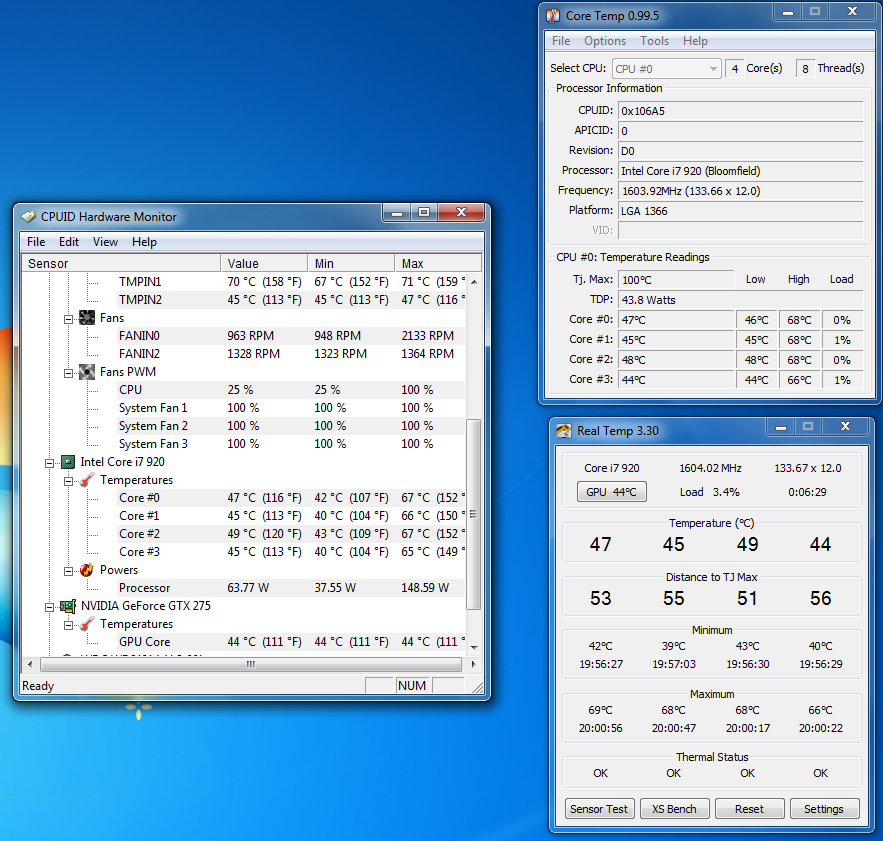Click the GPU 44°C button in Real Temp
Screen dimensions: 883x841
pyautogui.click(x=612, y=492)
